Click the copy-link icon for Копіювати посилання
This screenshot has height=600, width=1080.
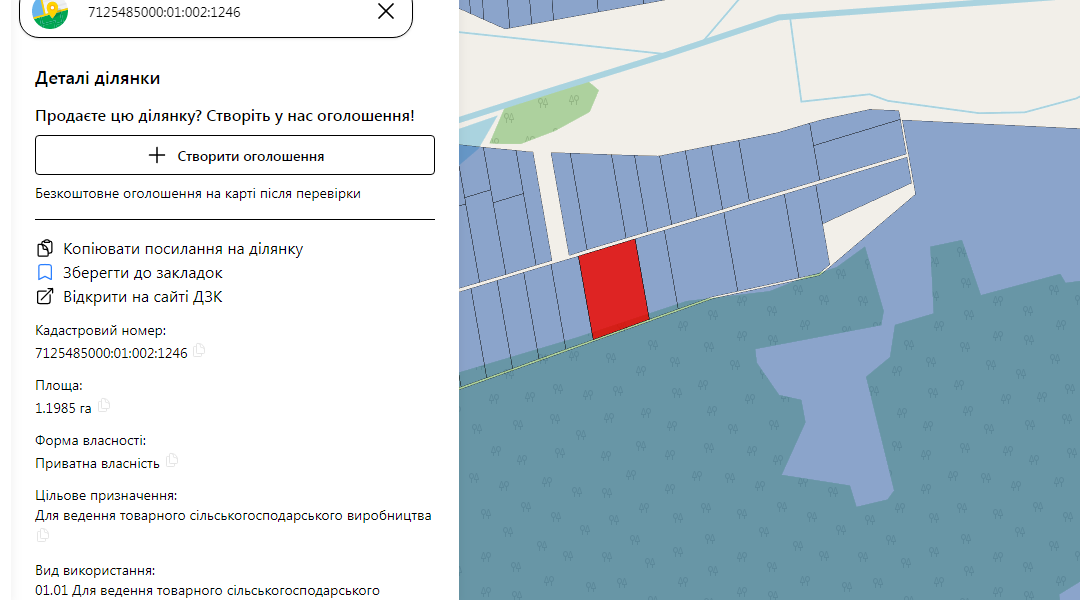click(x=44, y=248)
